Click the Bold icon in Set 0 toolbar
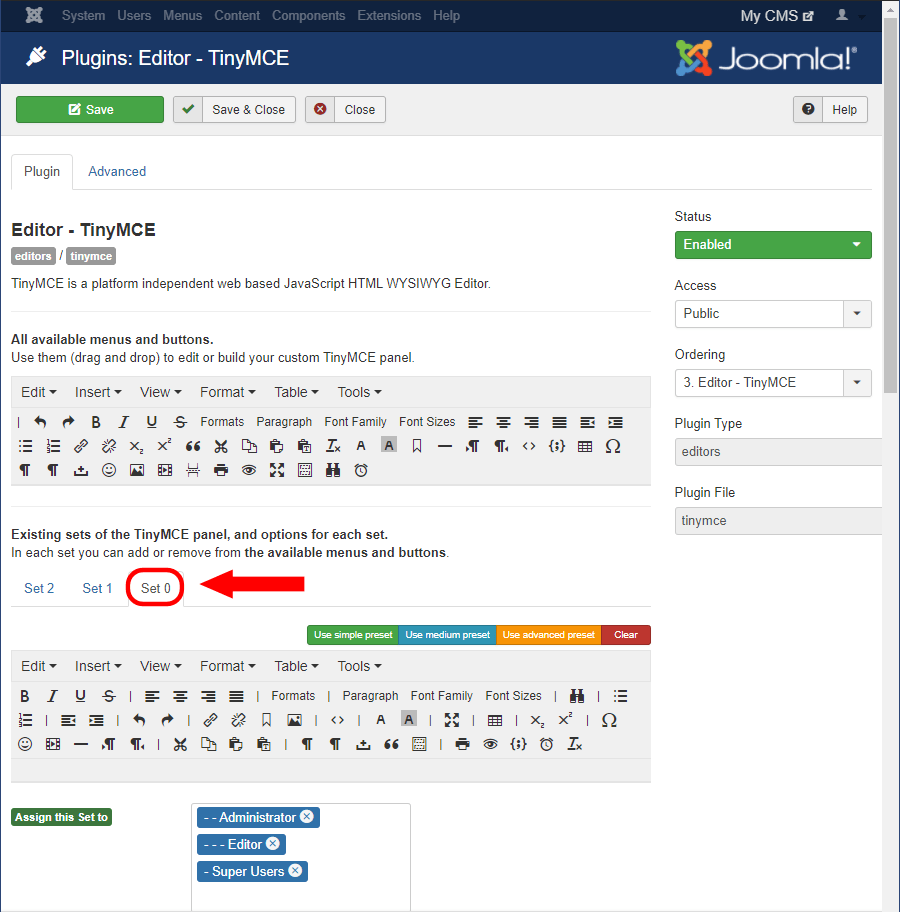The height and width of the screenshot is (912, 900). pyautogui.click(x=24, y=696)
